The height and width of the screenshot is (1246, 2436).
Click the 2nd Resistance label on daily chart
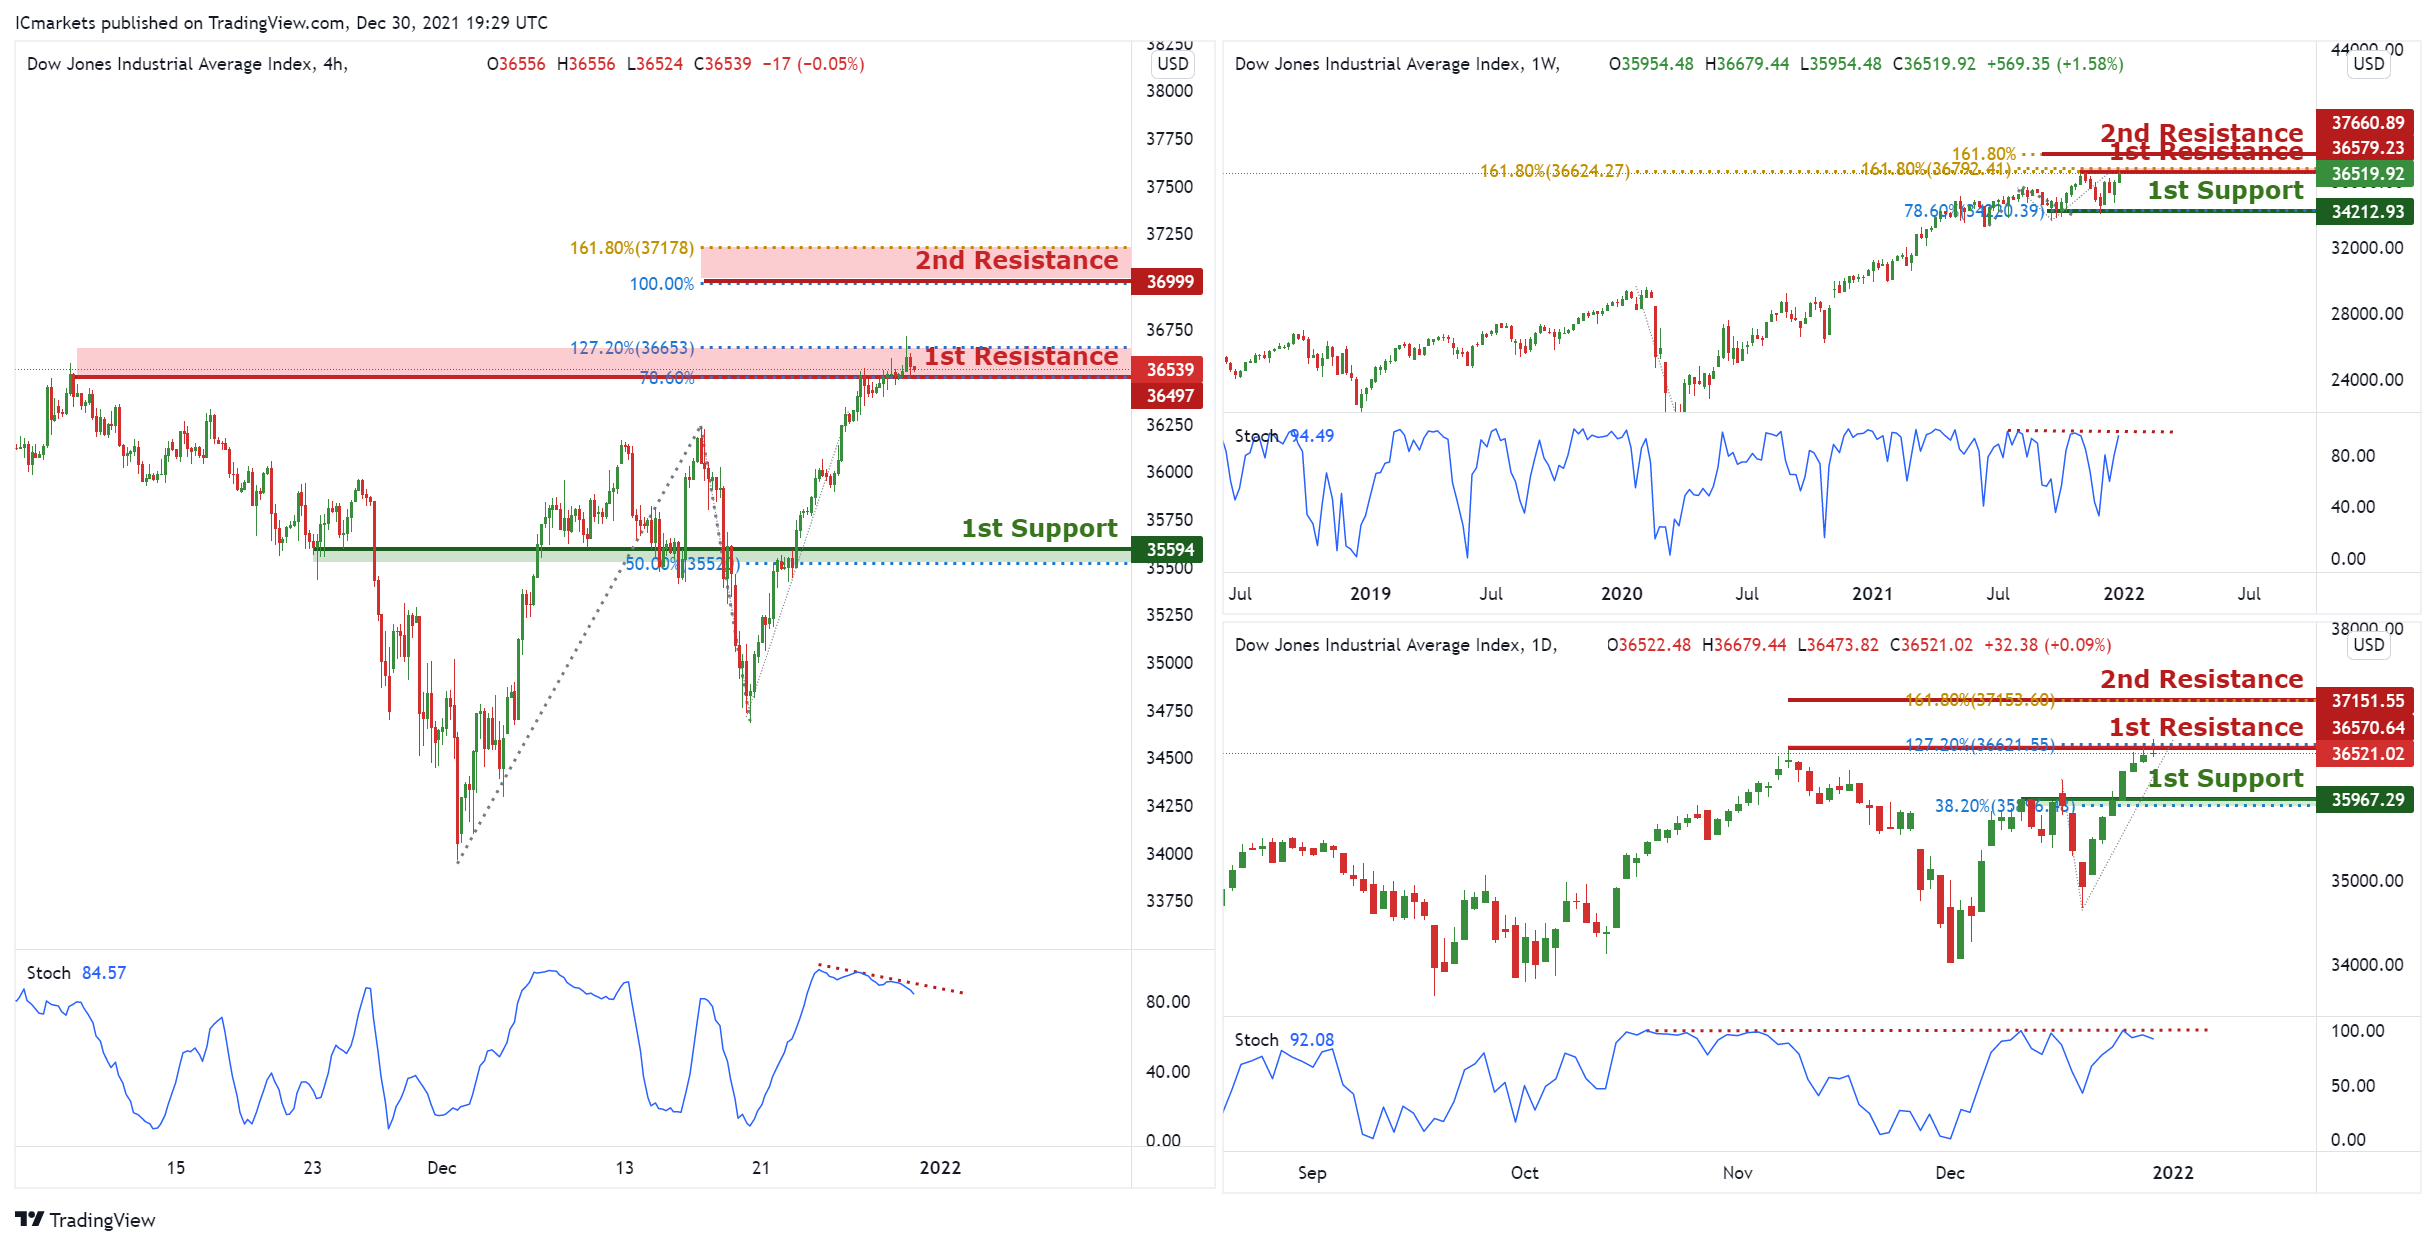(x=2201, y=680)
